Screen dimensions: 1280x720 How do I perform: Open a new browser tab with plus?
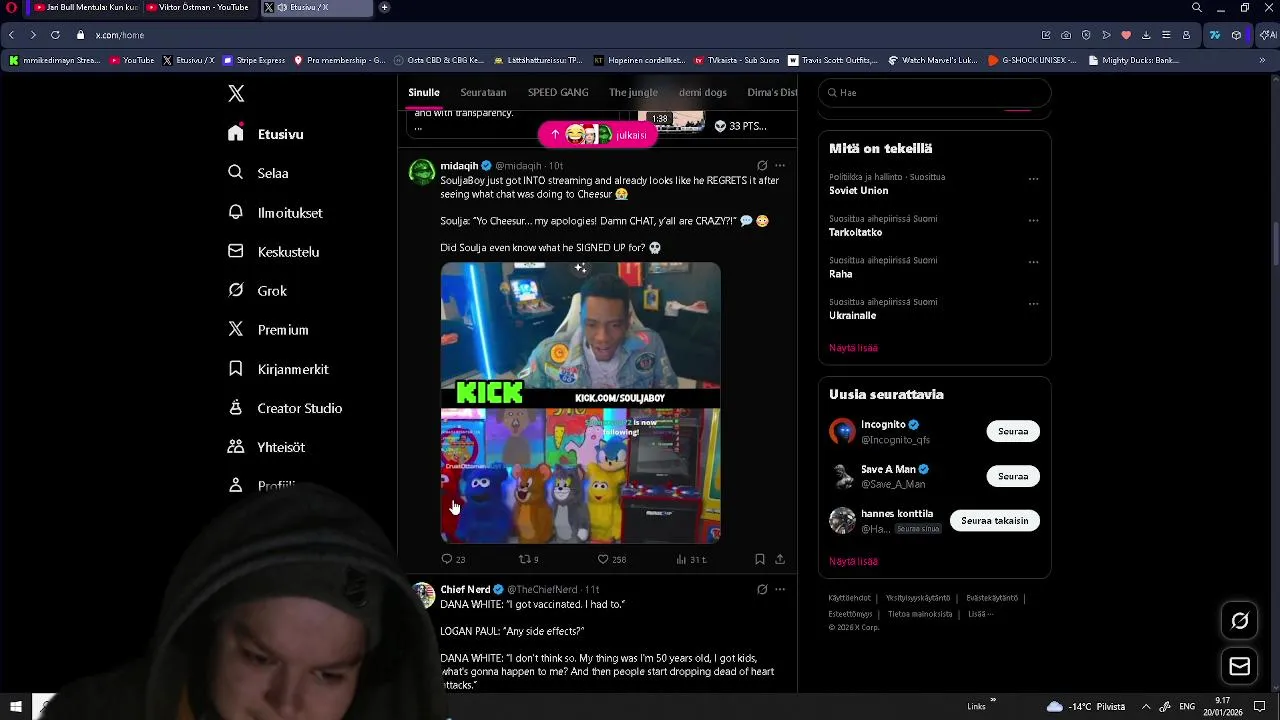tap(384, 7)
